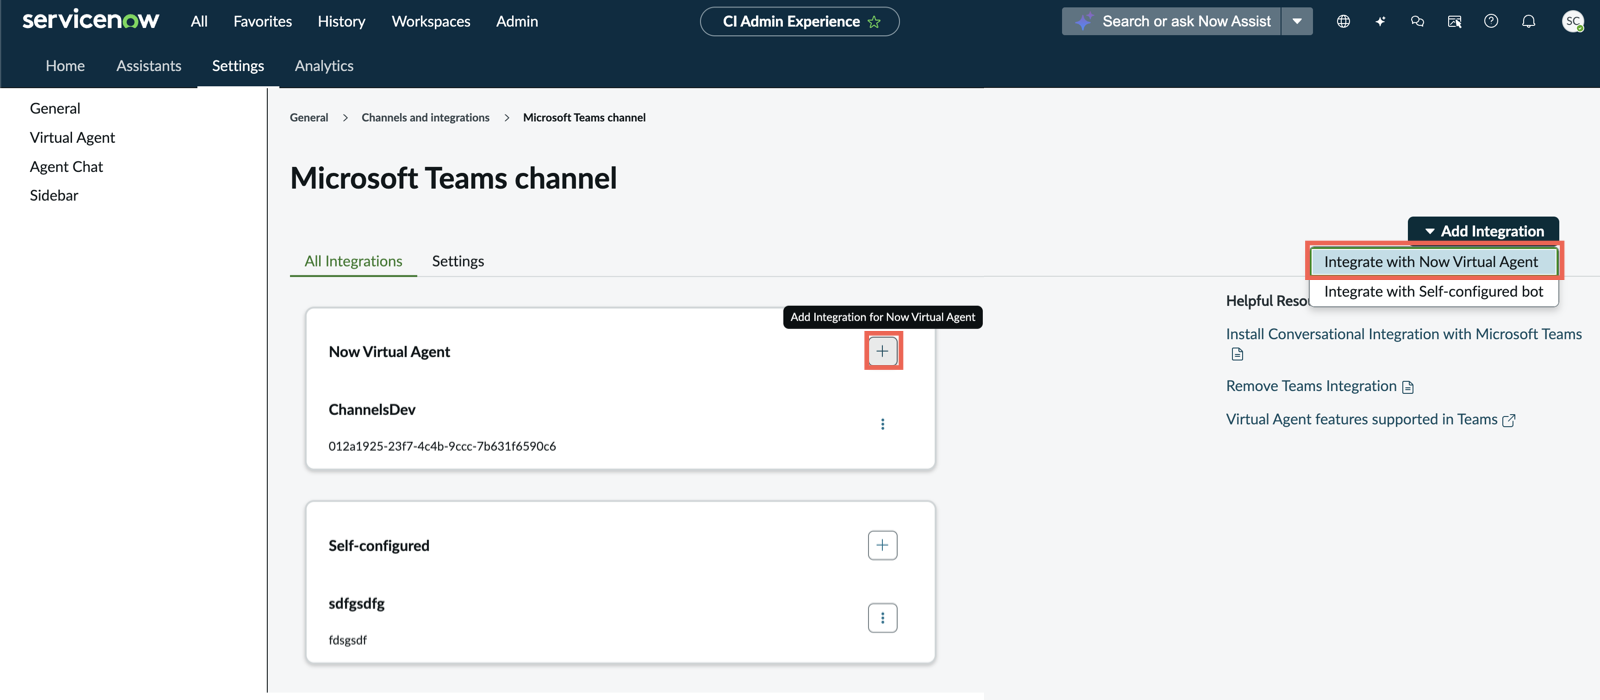Toggle the Add Integration dropdown button
The width and height of the screenshot is (1600, 700).
click(x=1483, y=231)
